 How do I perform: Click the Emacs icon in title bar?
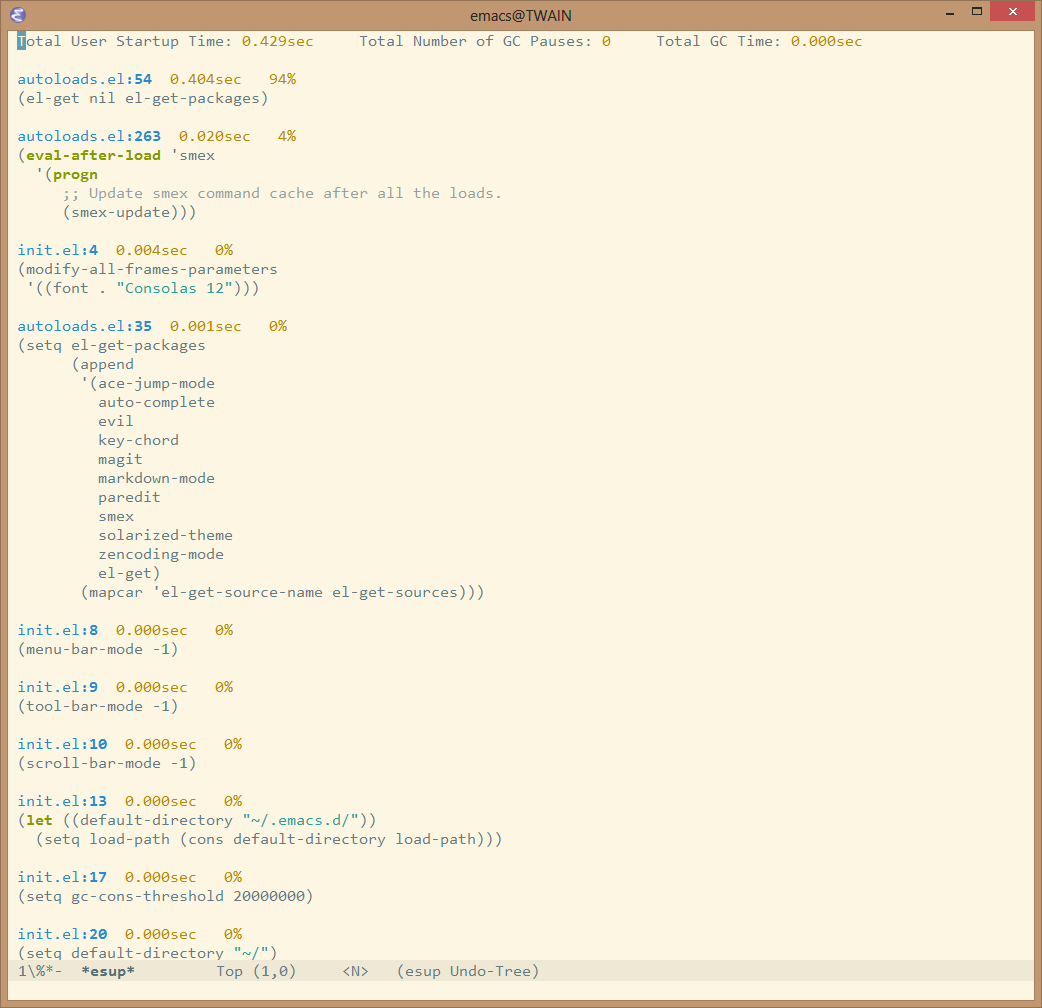point(18,15)
